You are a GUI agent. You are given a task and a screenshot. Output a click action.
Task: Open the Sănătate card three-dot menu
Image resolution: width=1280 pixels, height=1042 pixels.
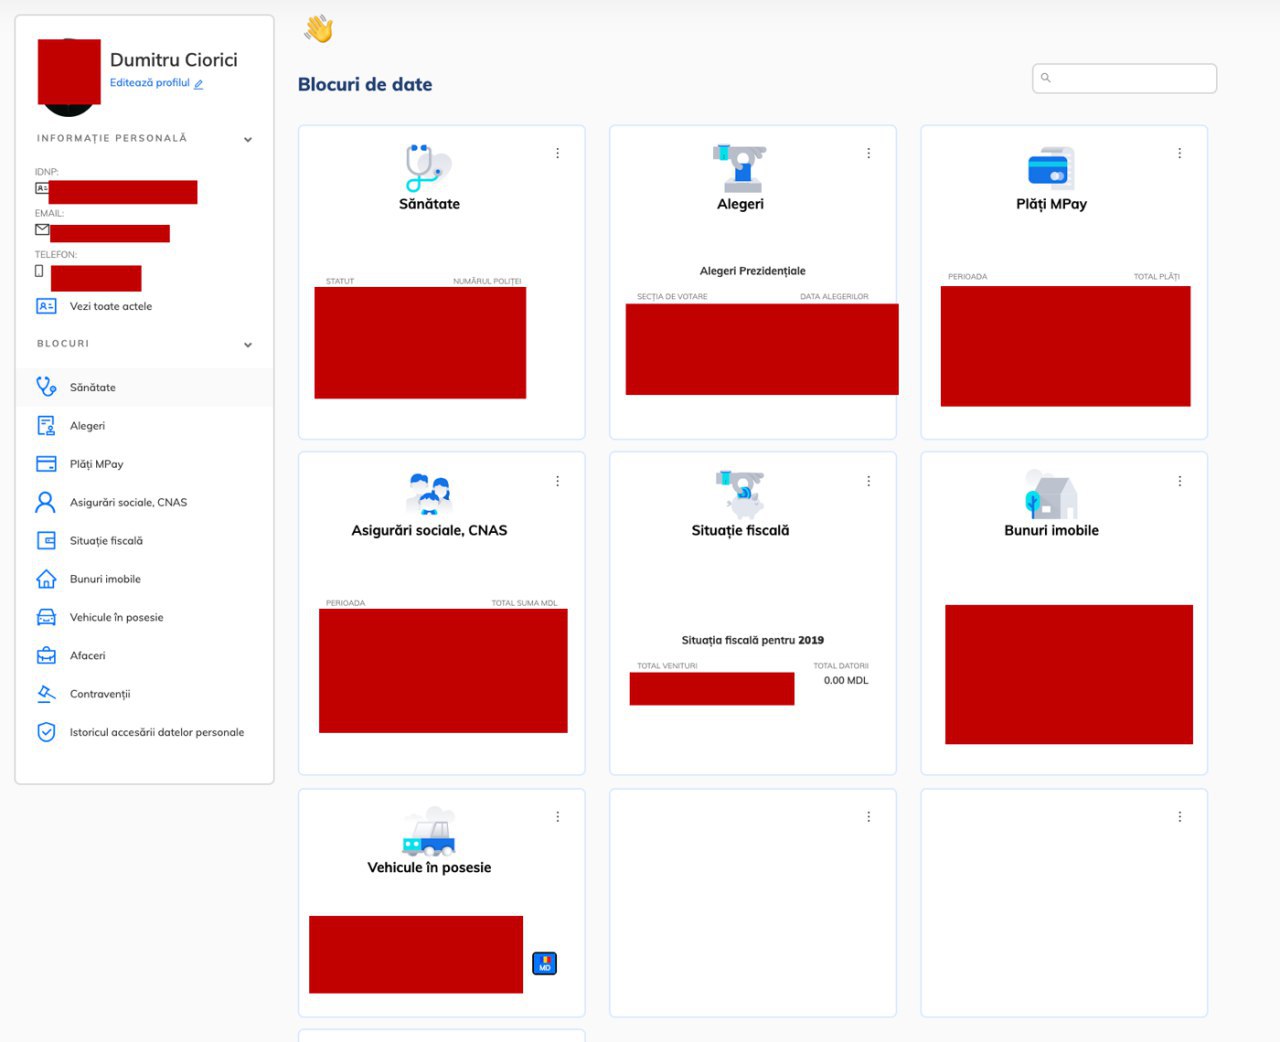(x=558, y=153)
